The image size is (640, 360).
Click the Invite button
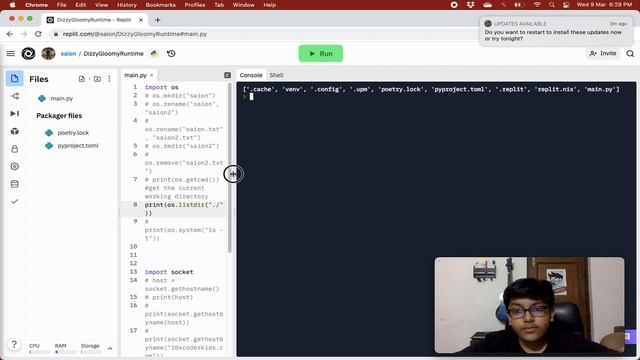click(603, 53)
